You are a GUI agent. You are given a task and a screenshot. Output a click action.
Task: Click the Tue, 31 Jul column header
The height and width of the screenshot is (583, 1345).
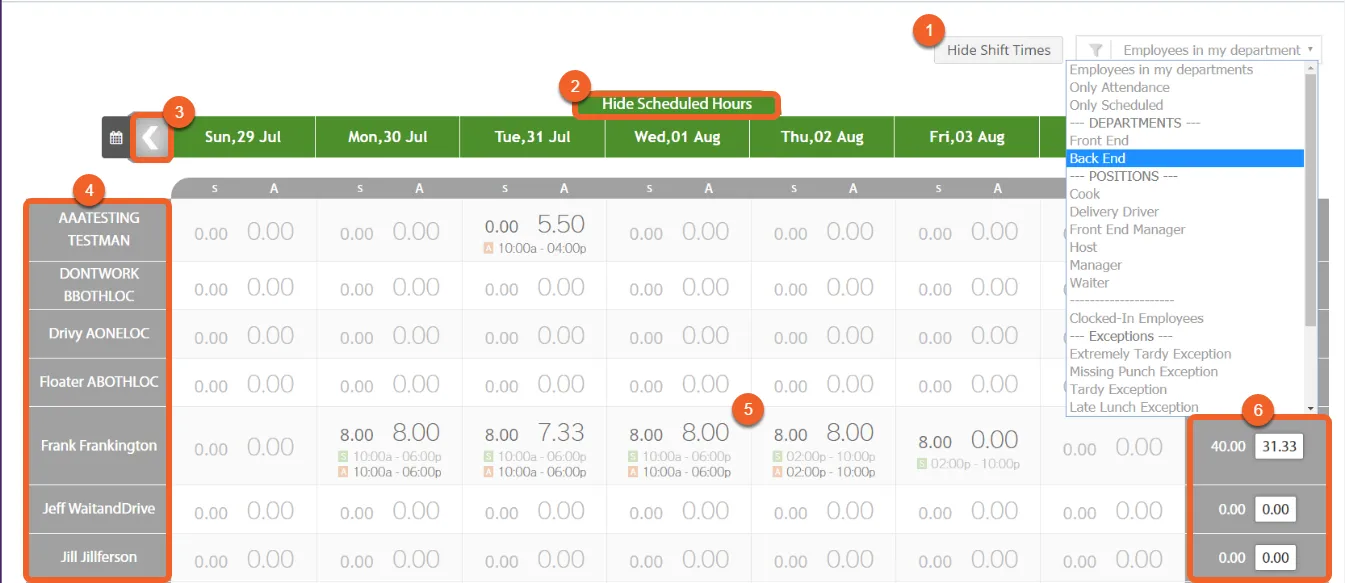point(533,137)
